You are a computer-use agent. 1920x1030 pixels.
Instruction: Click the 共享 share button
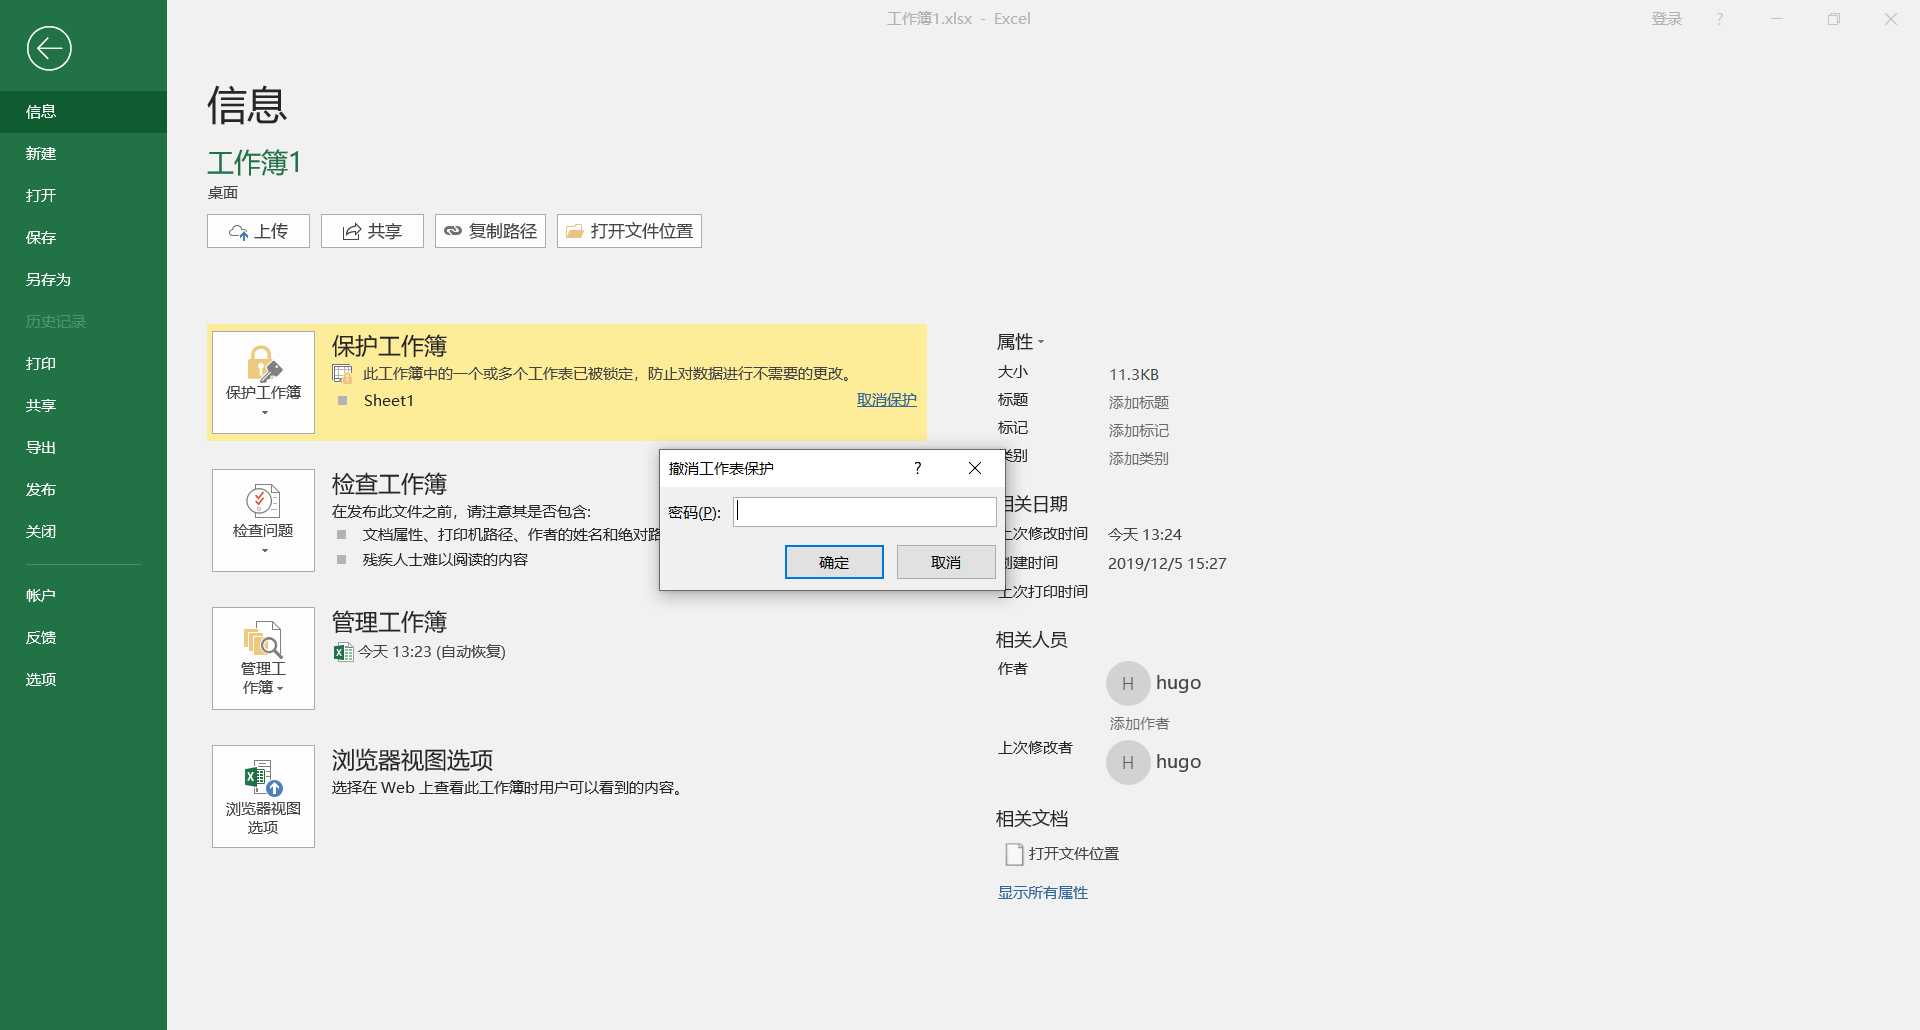pos(372,231)
